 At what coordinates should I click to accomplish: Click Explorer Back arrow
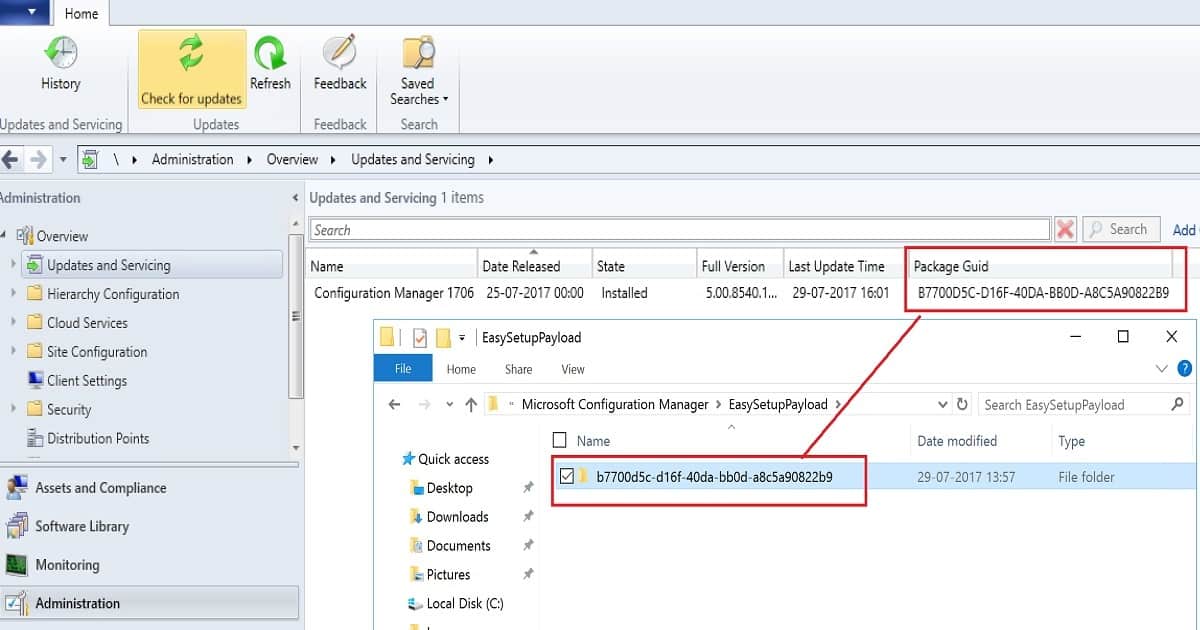coord(394,405)
